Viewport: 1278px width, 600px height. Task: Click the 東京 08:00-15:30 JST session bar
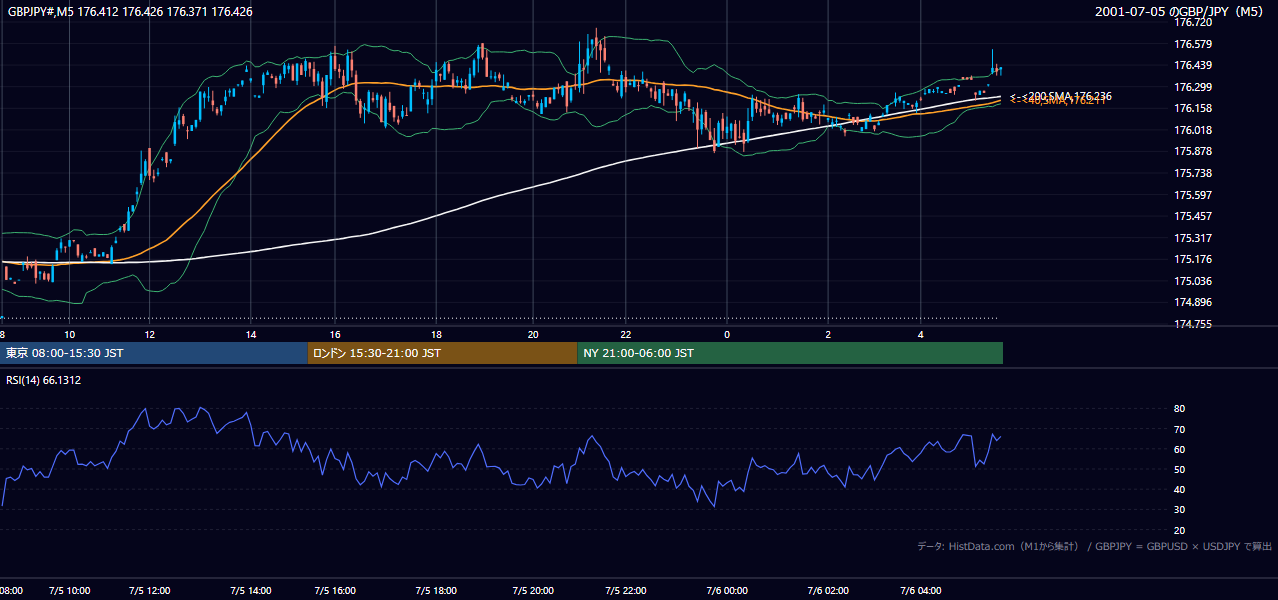point(154,353)
